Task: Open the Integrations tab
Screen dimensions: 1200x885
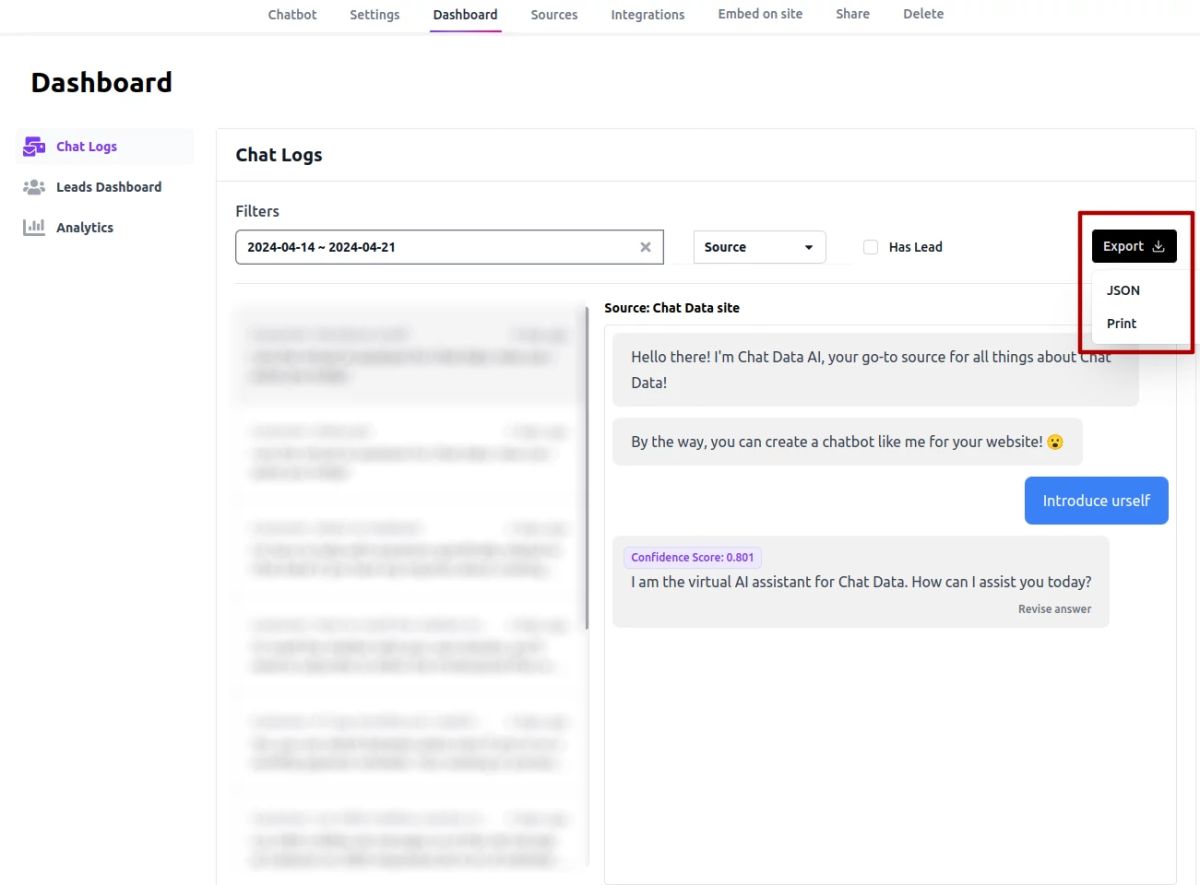Action: [648, 14]
